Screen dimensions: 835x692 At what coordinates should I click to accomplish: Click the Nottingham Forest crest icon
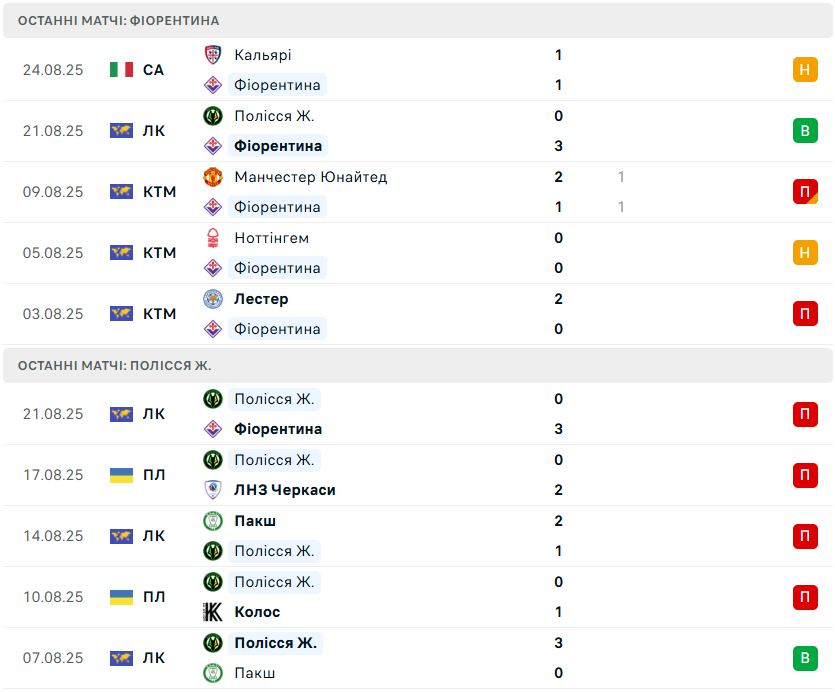click(212, 238)
